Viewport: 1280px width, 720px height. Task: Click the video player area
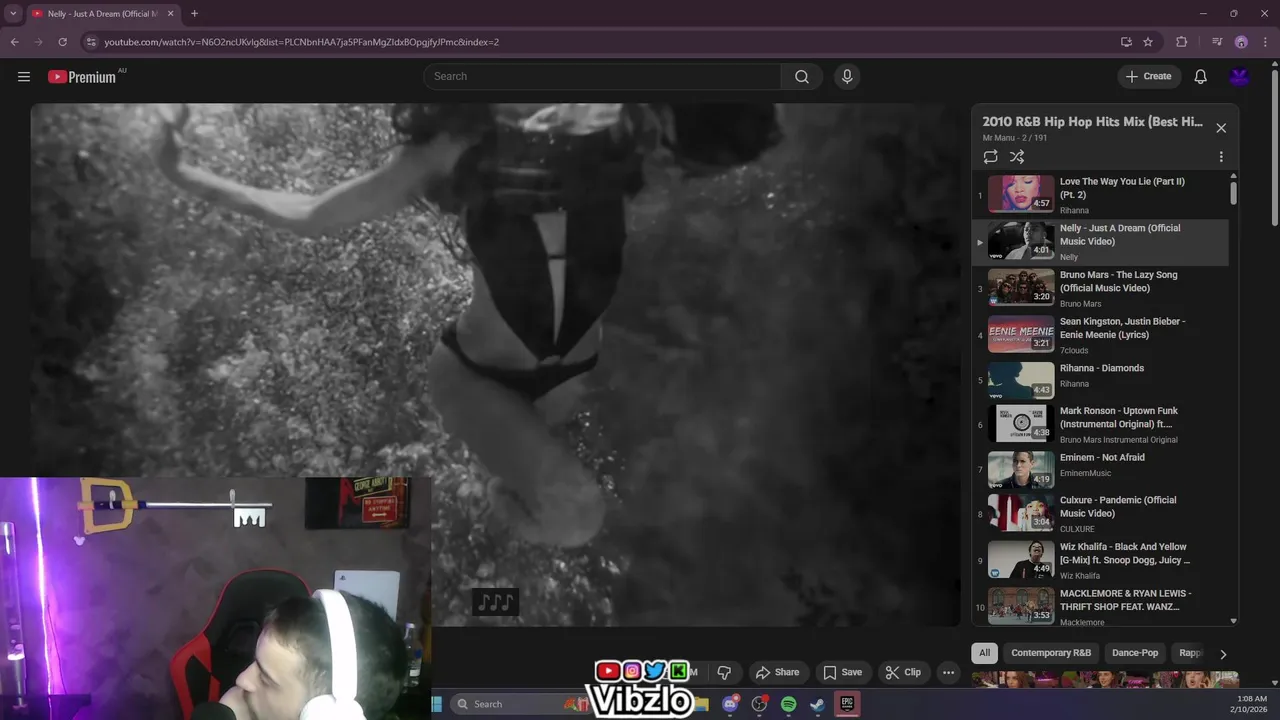[495, 365]
